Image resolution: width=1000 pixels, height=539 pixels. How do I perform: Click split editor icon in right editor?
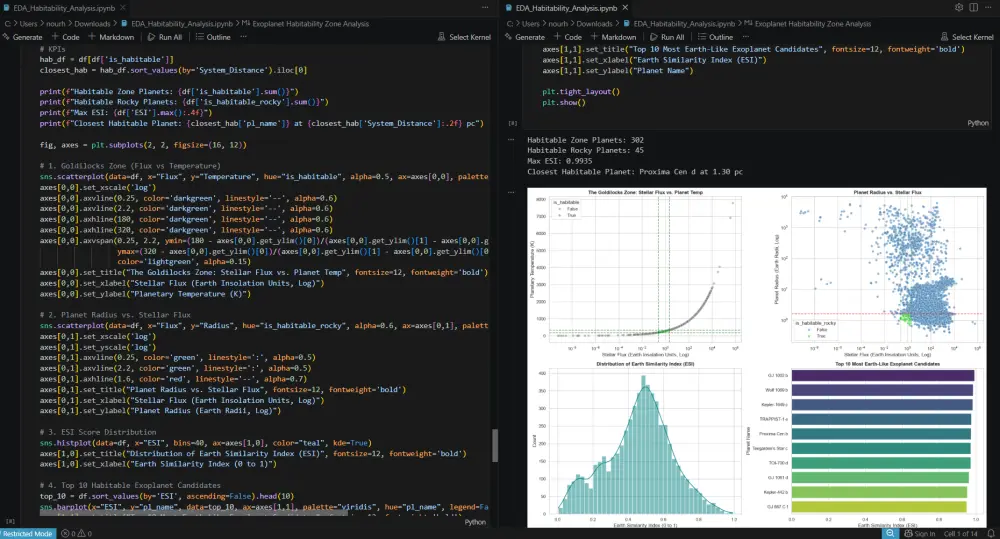coord(973,8)
